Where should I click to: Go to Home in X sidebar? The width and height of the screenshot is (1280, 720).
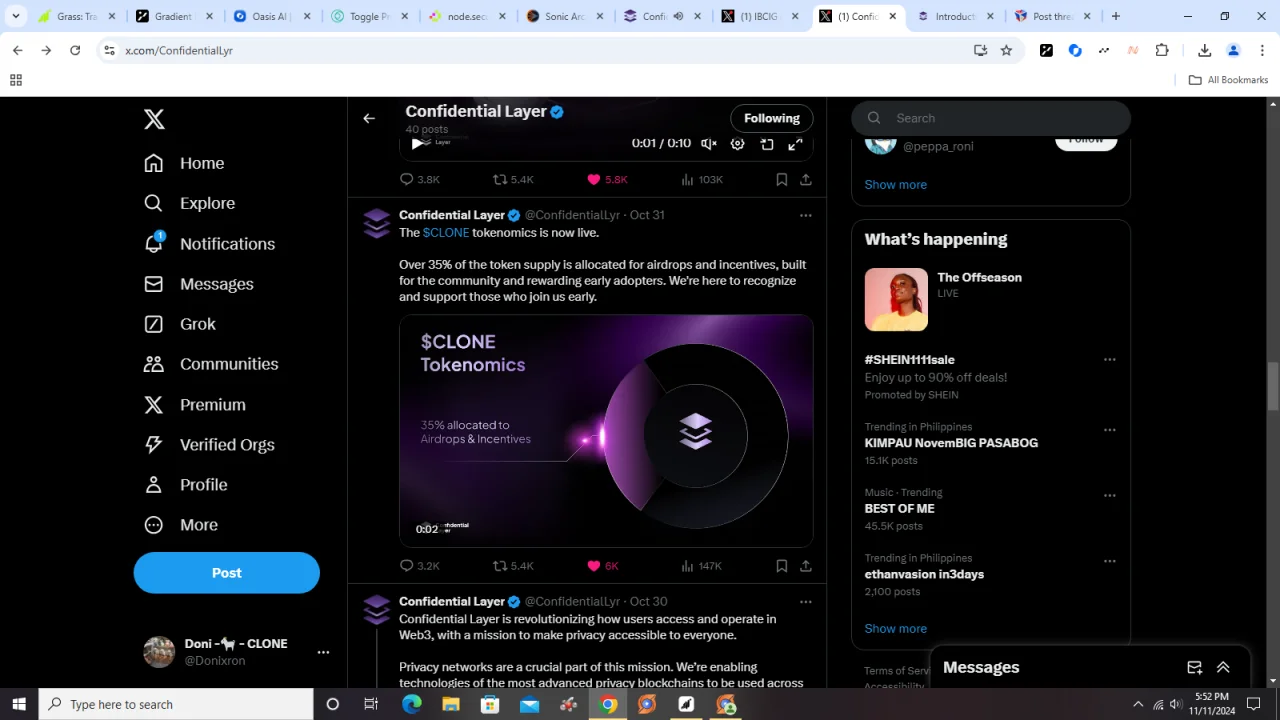click(184, 163)
